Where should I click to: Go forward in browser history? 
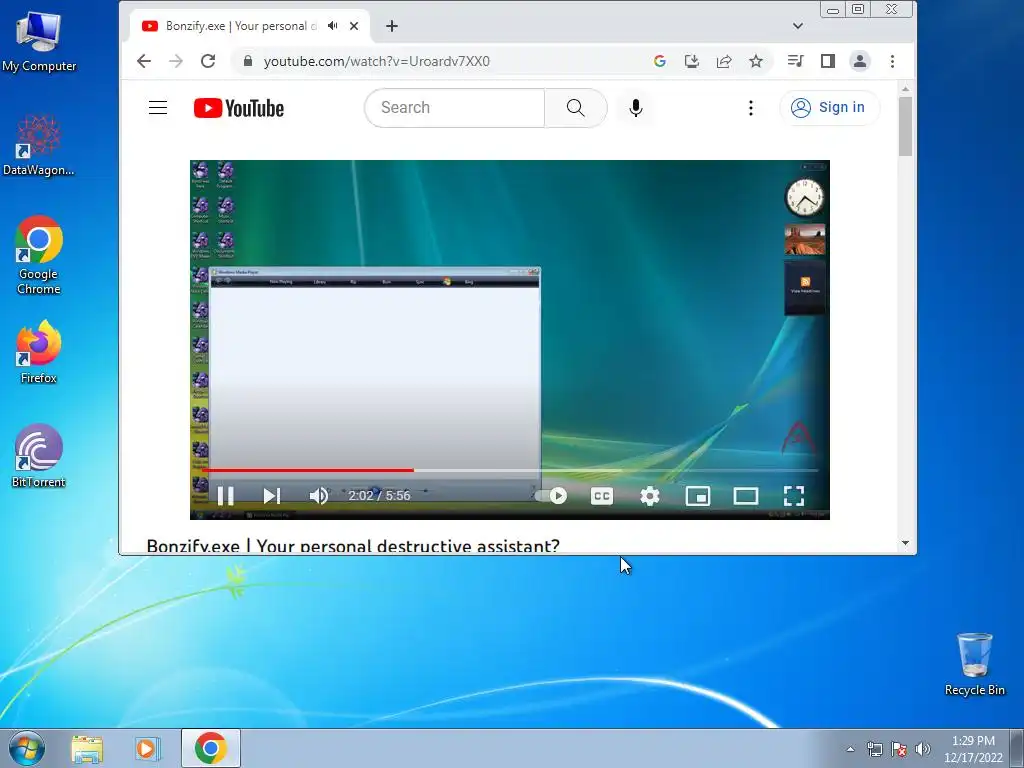(176, 61)
